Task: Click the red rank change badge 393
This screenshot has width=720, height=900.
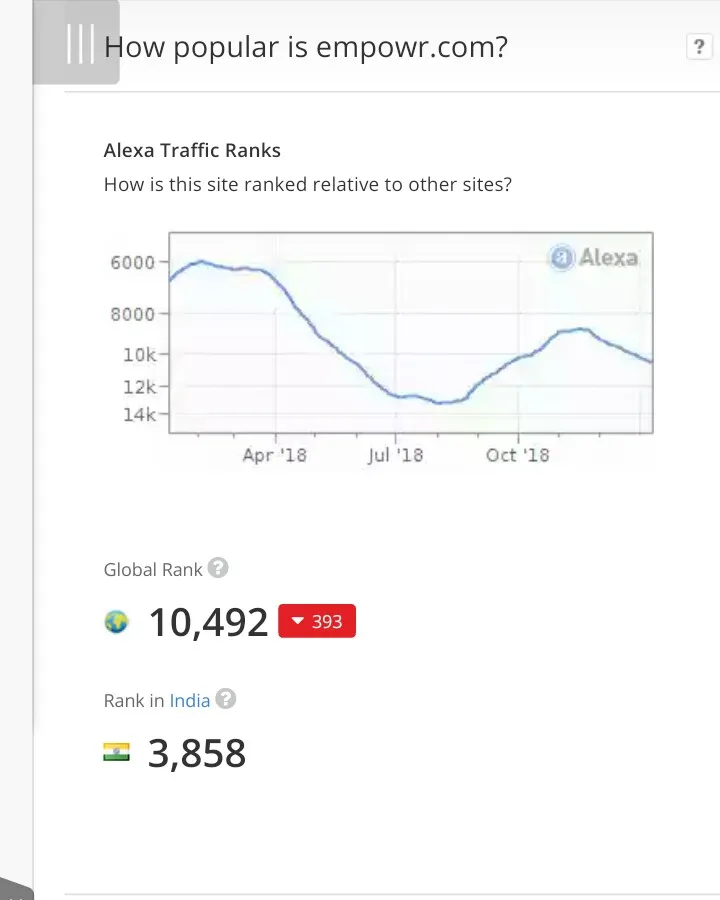Action: 317,621
